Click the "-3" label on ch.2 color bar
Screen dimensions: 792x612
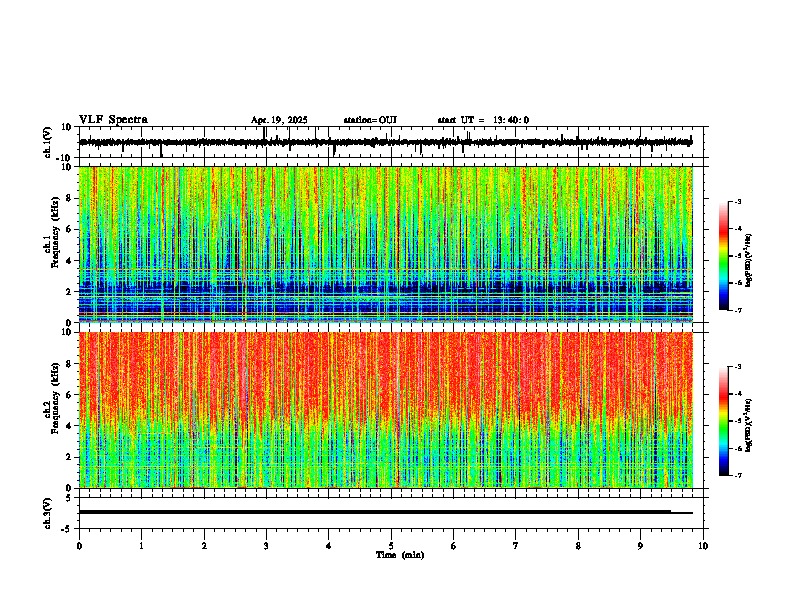point(738,367)
